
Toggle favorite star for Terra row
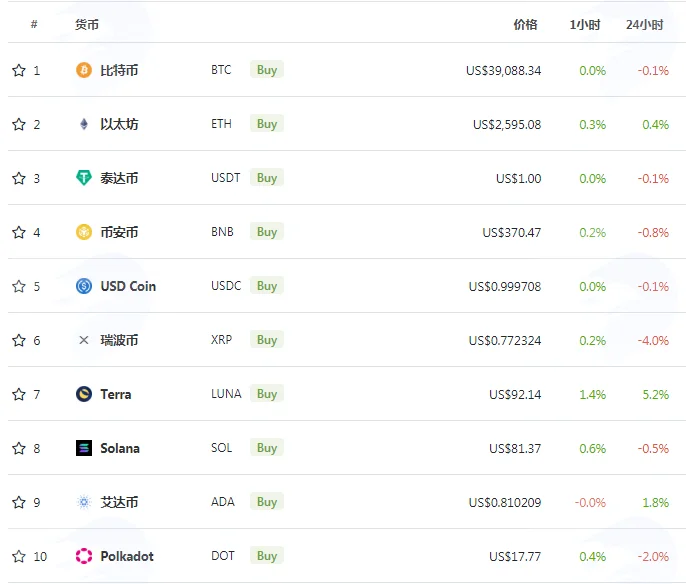(19, 394)
